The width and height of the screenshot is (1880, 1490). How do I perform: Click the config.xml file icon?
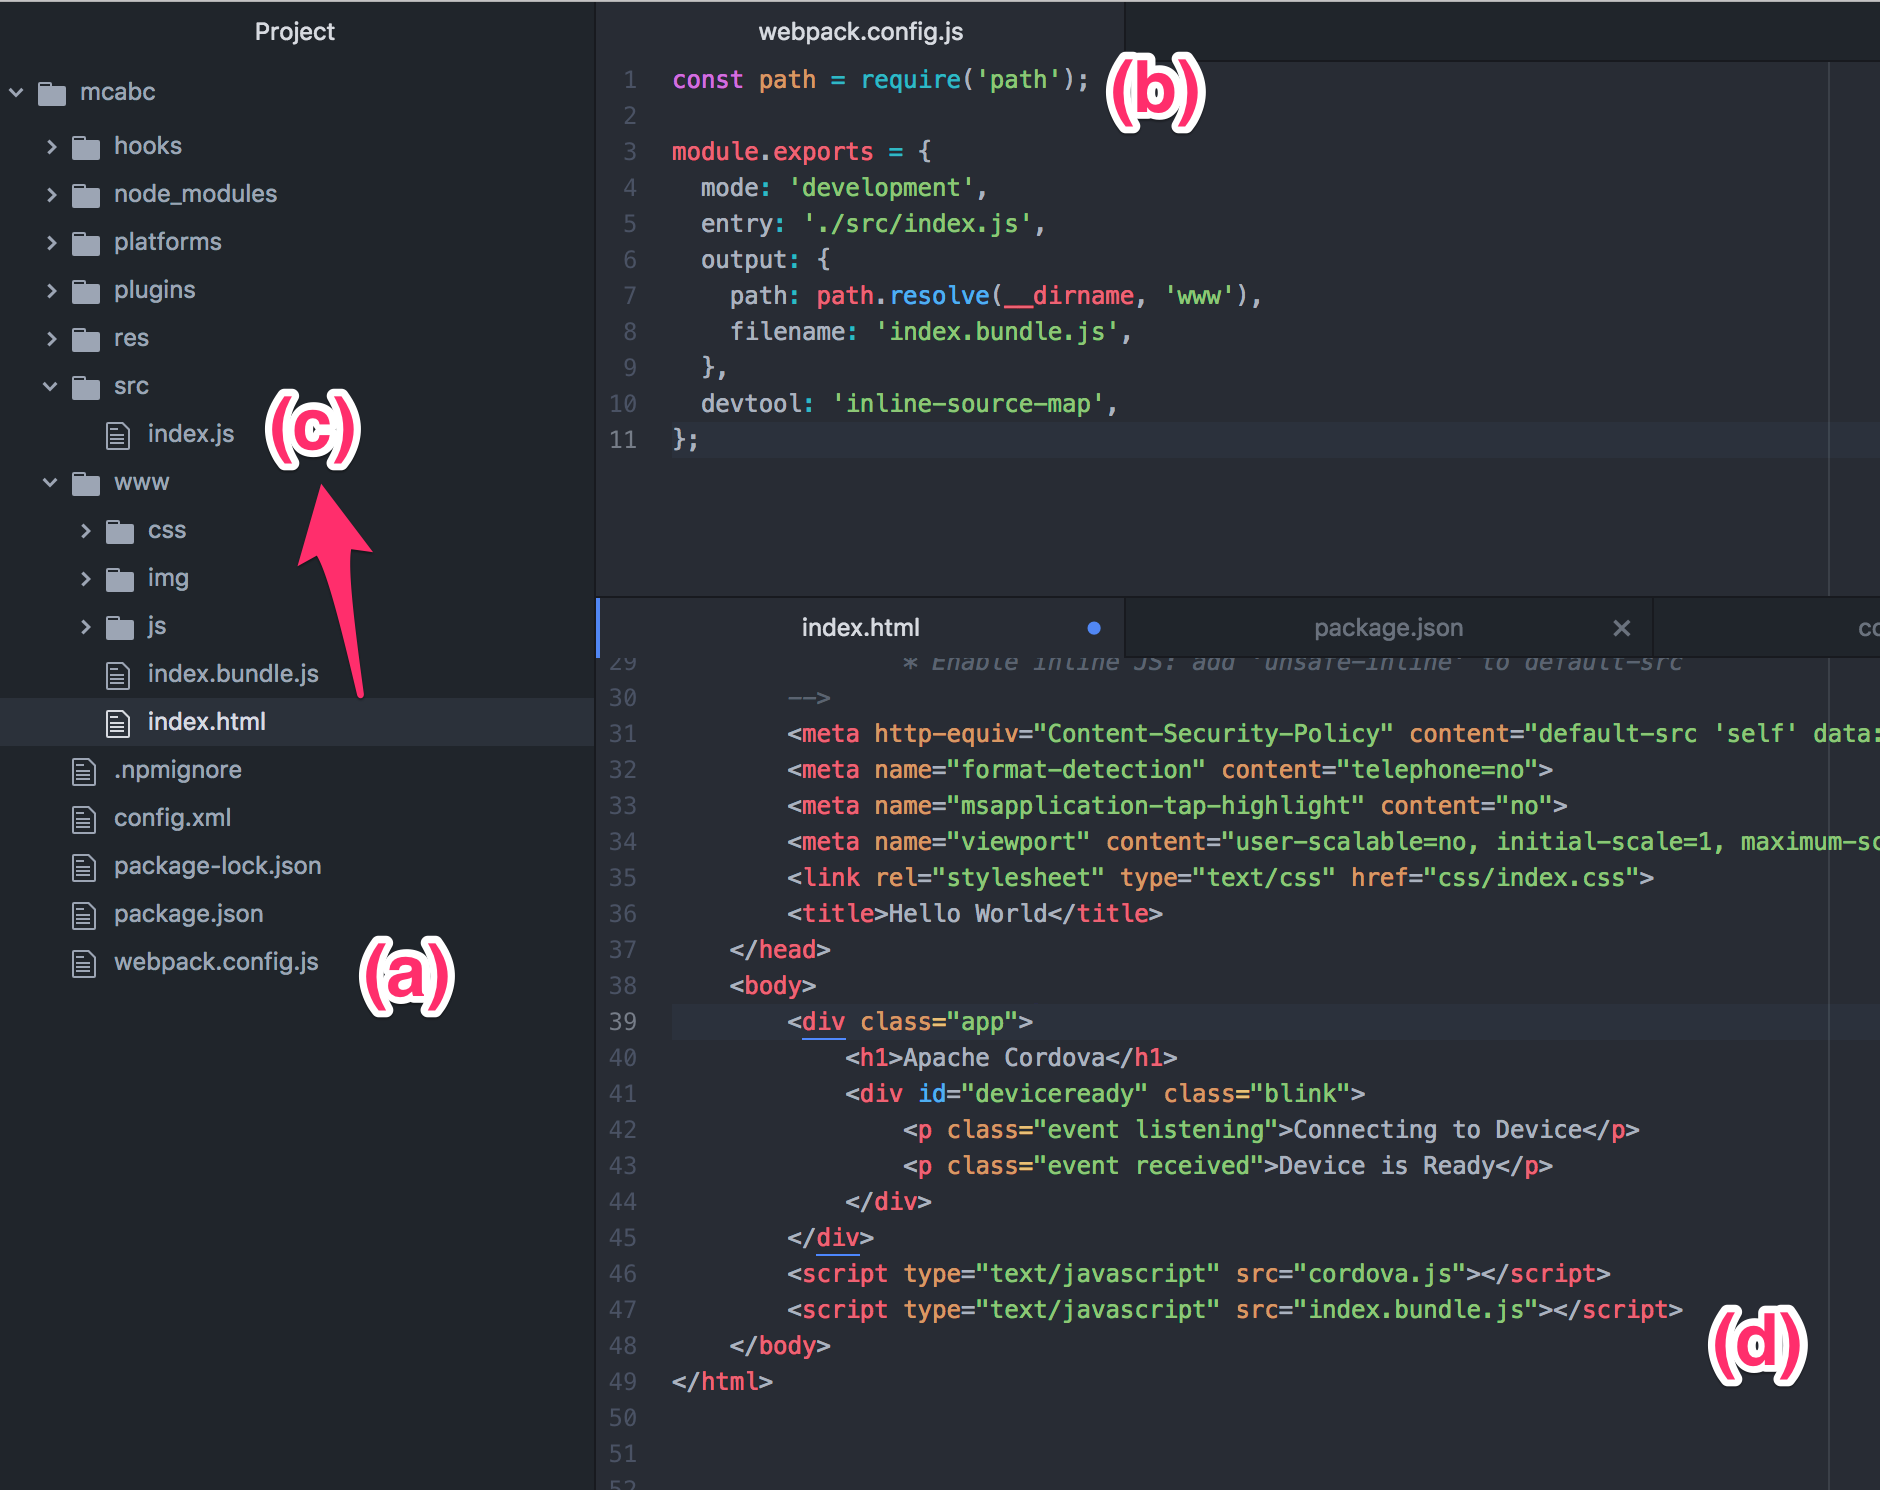(84, 818)
